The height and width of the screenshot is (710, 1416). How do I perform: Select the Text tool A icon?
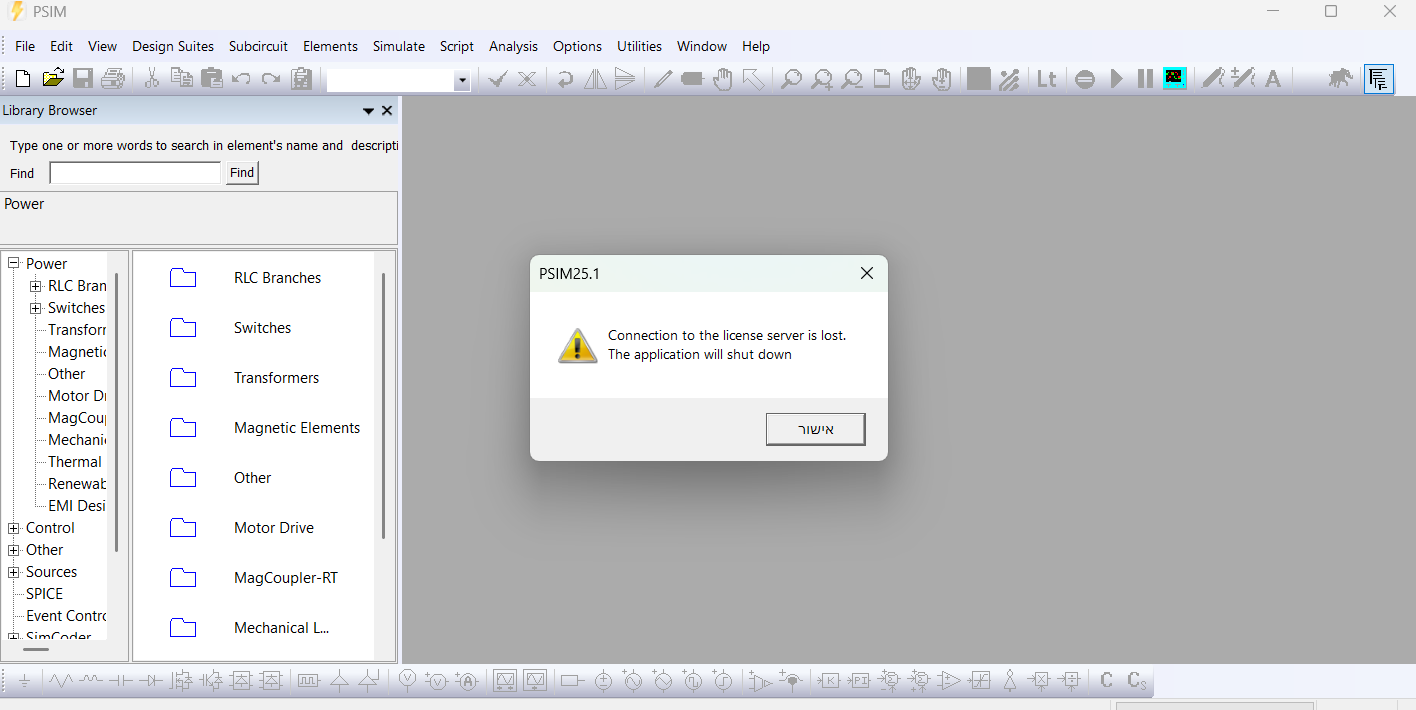[1273, 78]
